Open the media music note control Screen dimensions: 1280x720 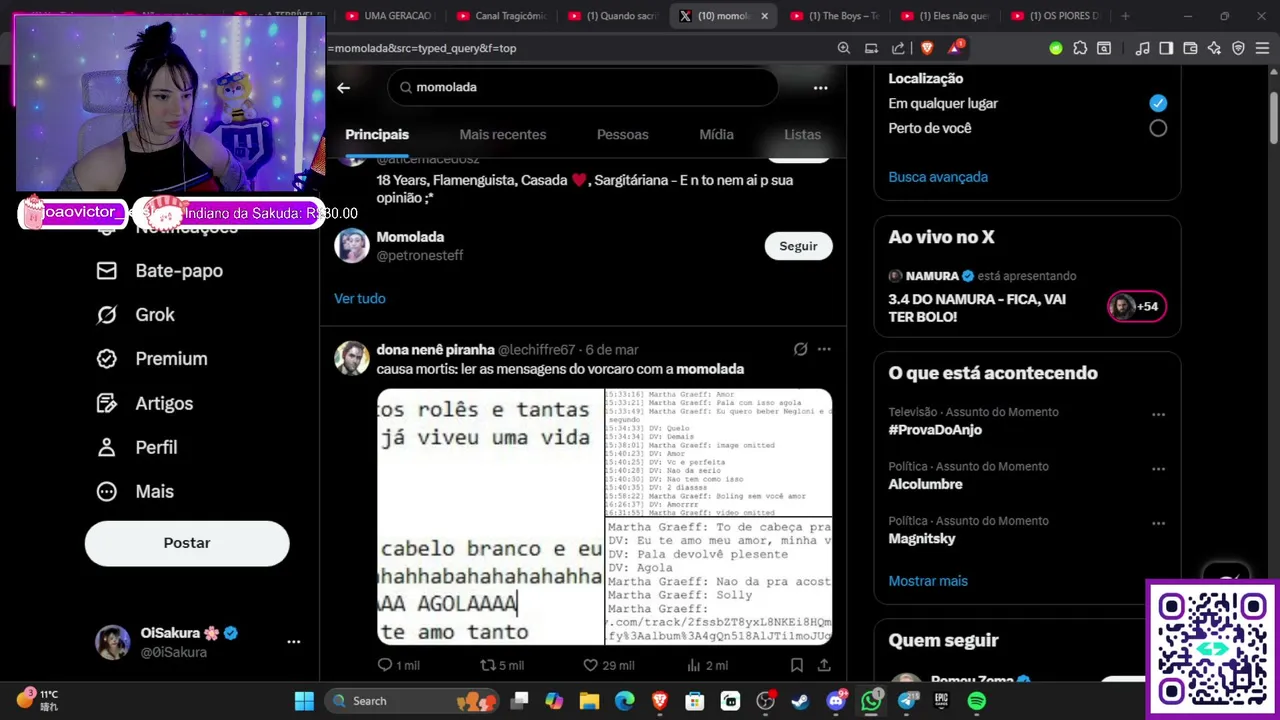[1142, 48]
